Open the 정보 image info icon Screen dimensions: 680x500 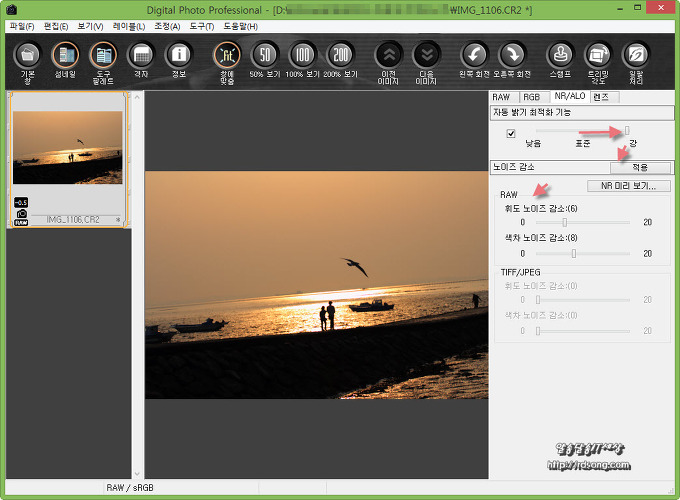point(178,57)
